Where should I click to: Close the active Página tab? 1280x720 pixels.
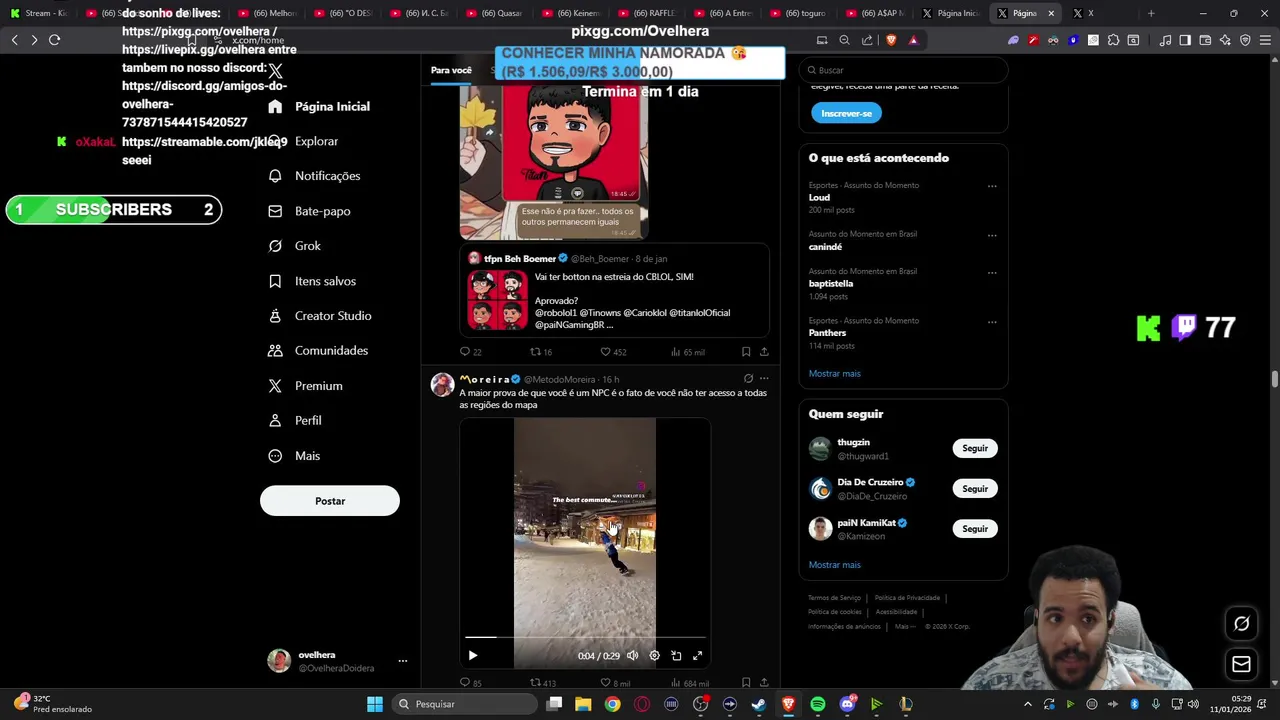1051,13
